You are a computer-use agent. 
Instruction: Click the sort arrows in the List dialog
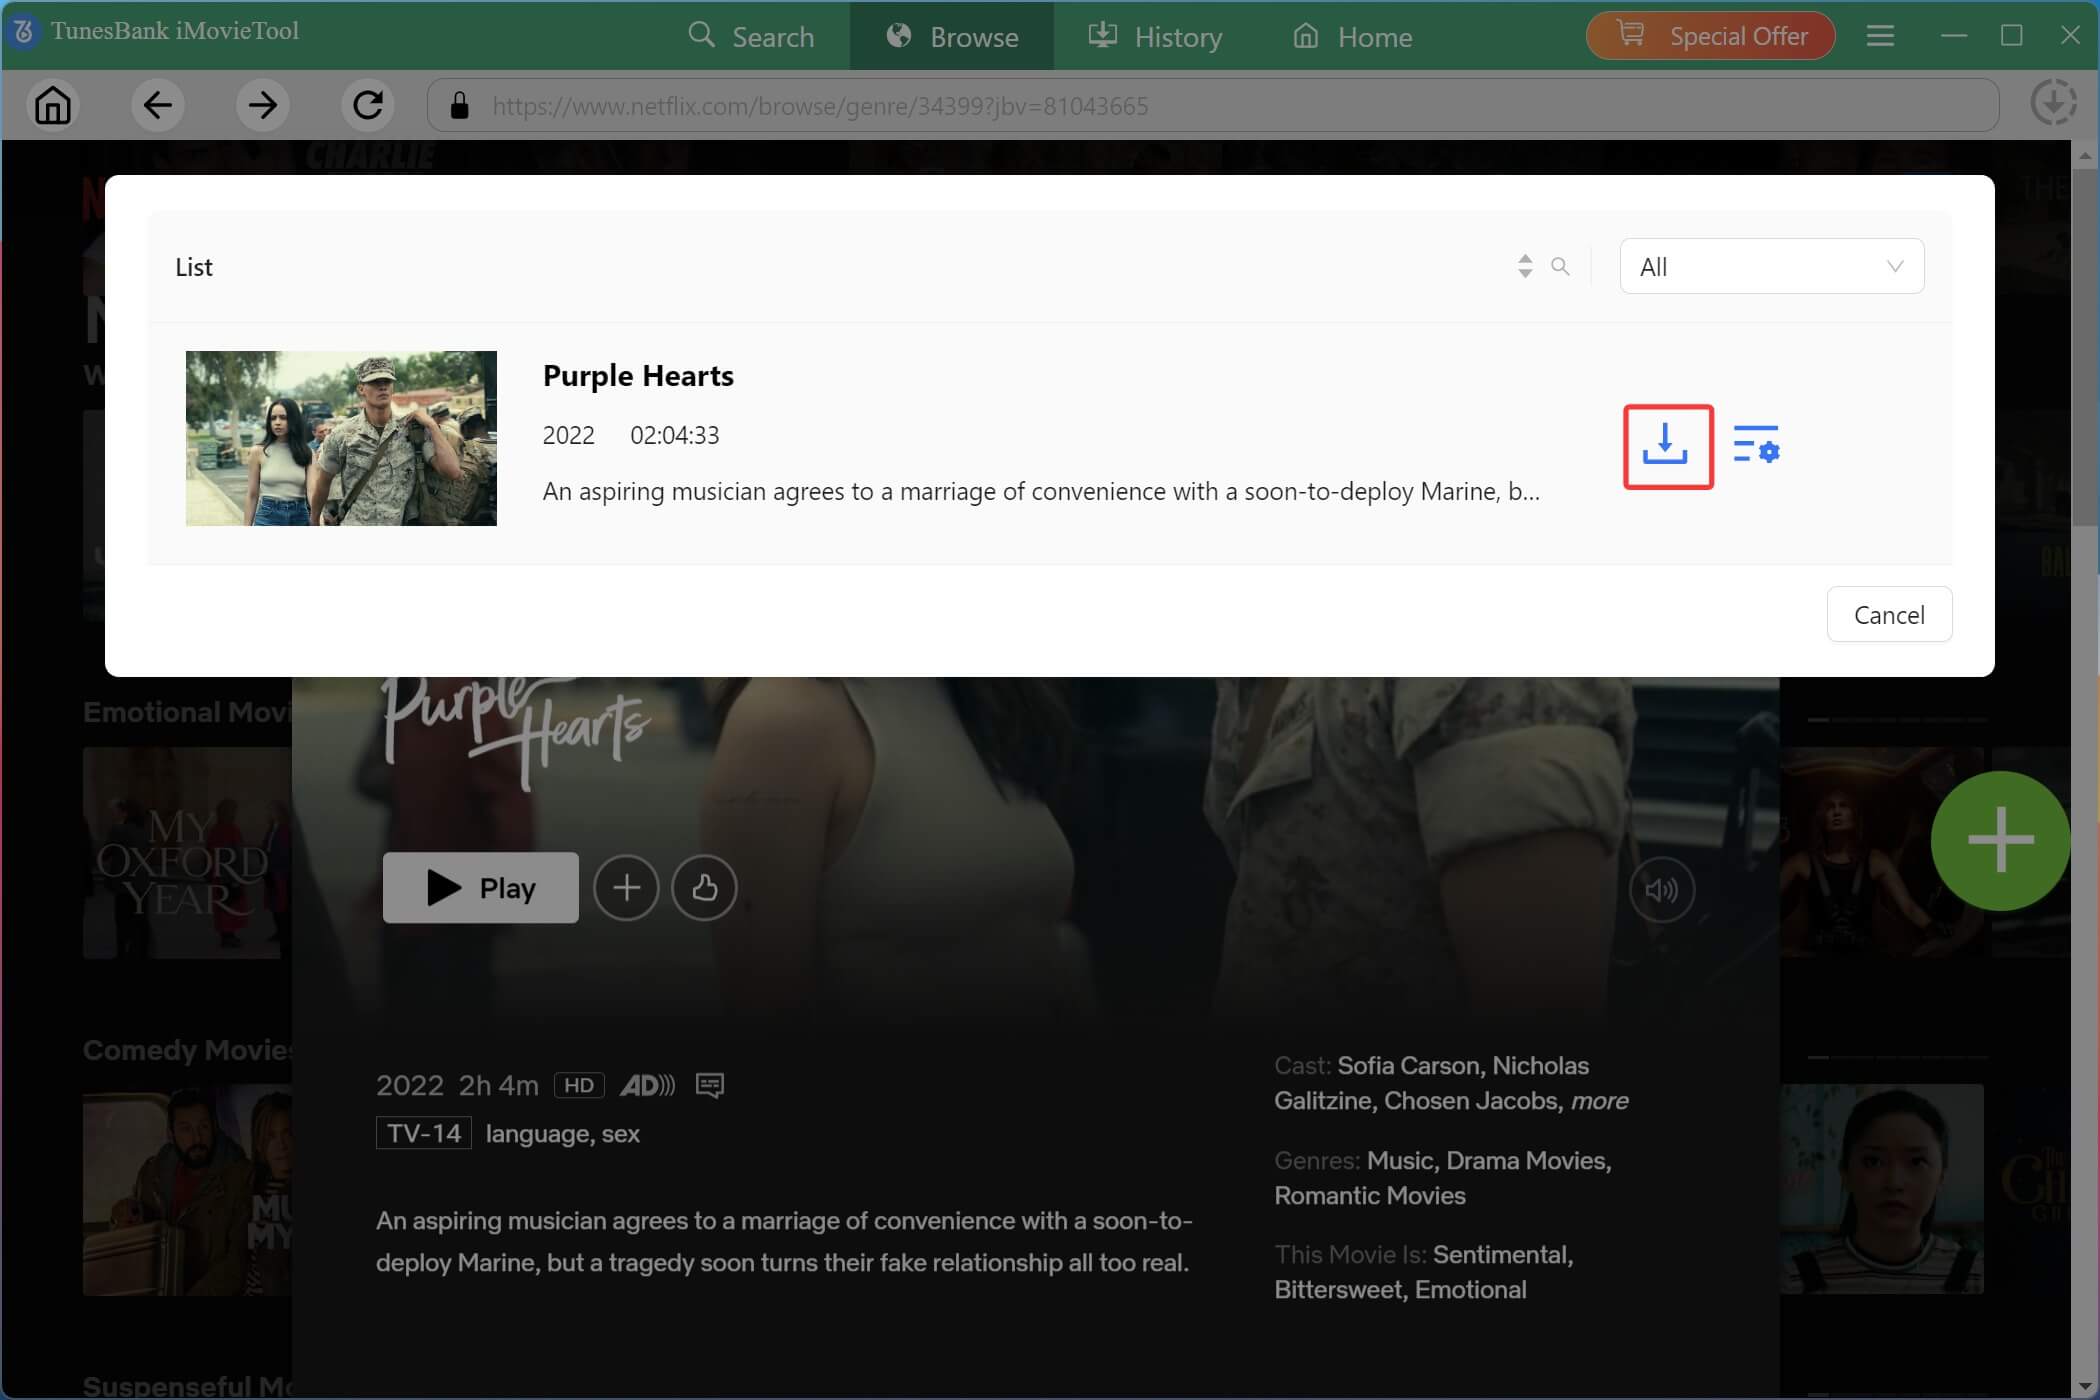coord(1524,266)
